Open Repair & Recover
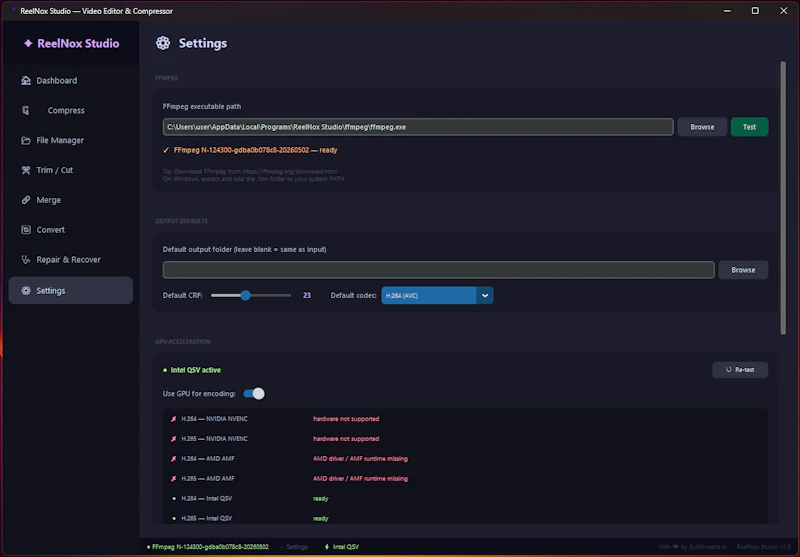 [x=71, y=260]
